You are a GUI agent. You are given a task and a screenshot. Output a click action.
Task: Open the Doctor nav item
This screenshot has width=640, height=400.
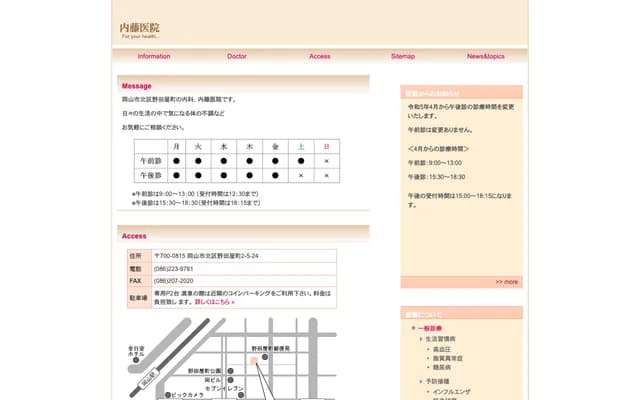tap(237, 56)
